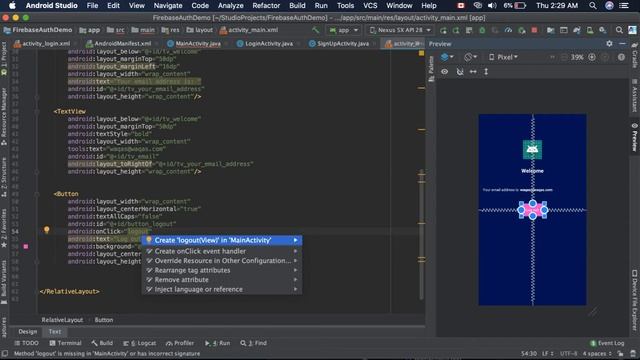The height and width of the screenshot is (360, 640).
Task: Switch to the AndroidManifest.xml tab
Action: tap(119, 44)
